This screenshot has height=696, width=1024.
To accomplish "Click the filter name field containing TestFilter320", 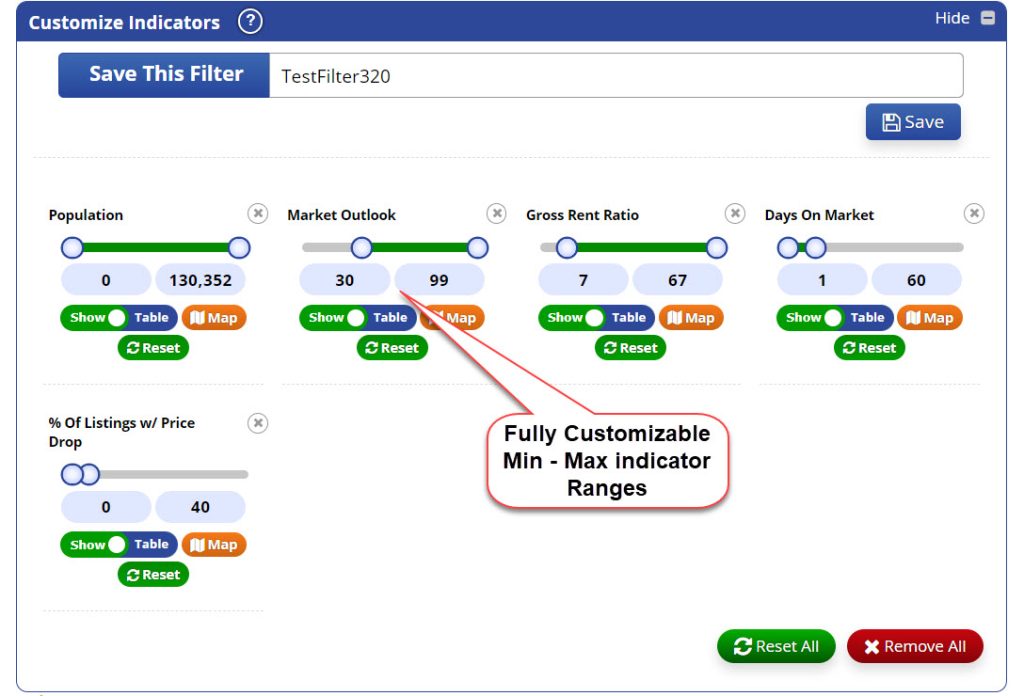I will click(x=616, y=76).
